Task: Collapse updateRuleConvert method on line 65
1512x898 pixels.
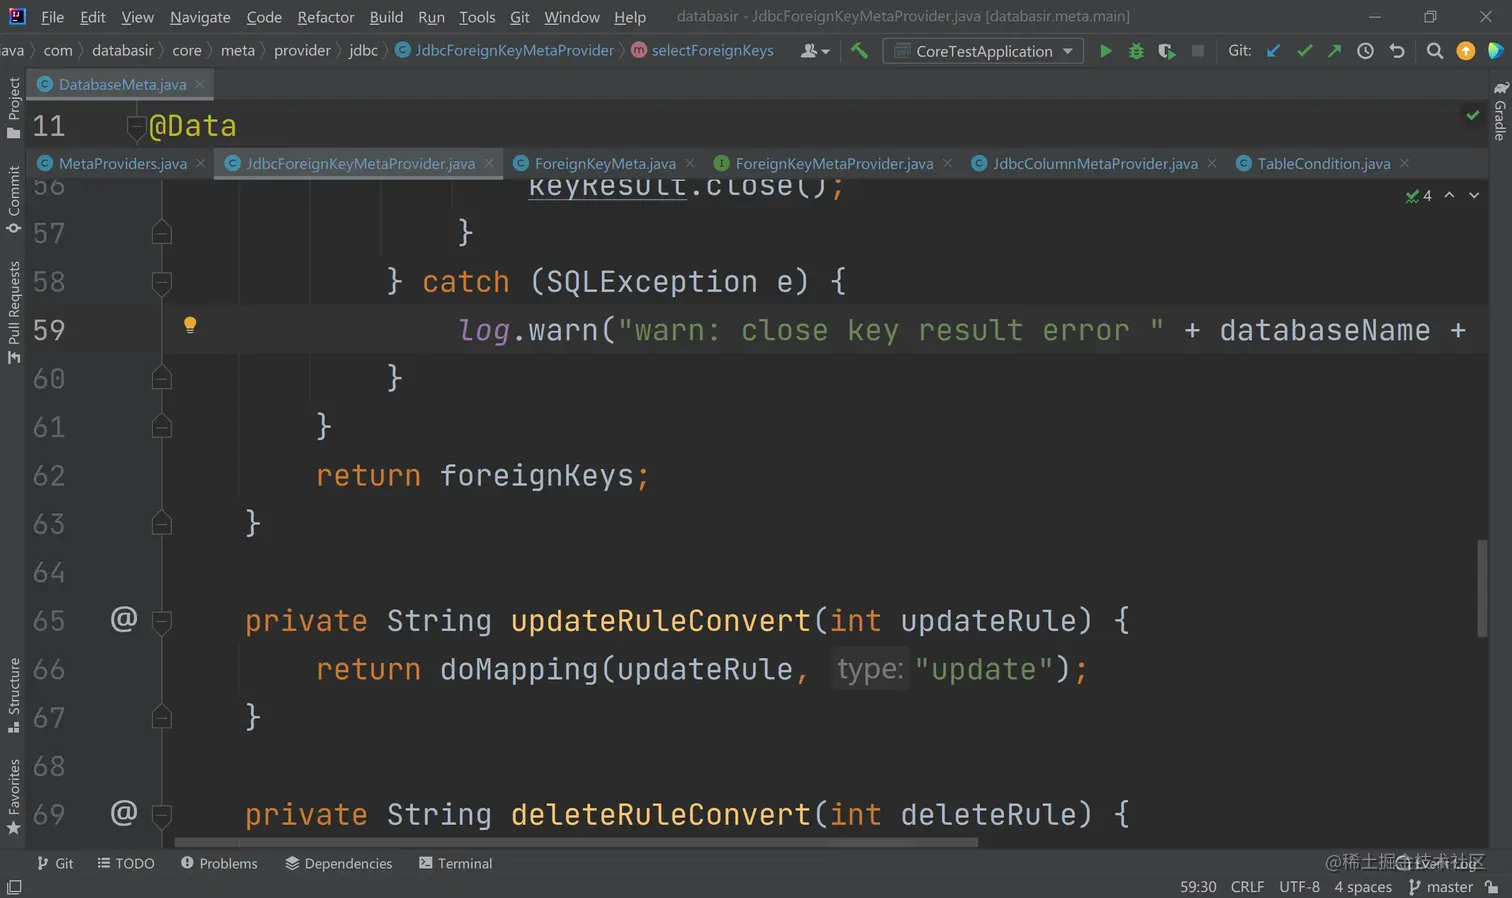Action: [x=162, y=621]
